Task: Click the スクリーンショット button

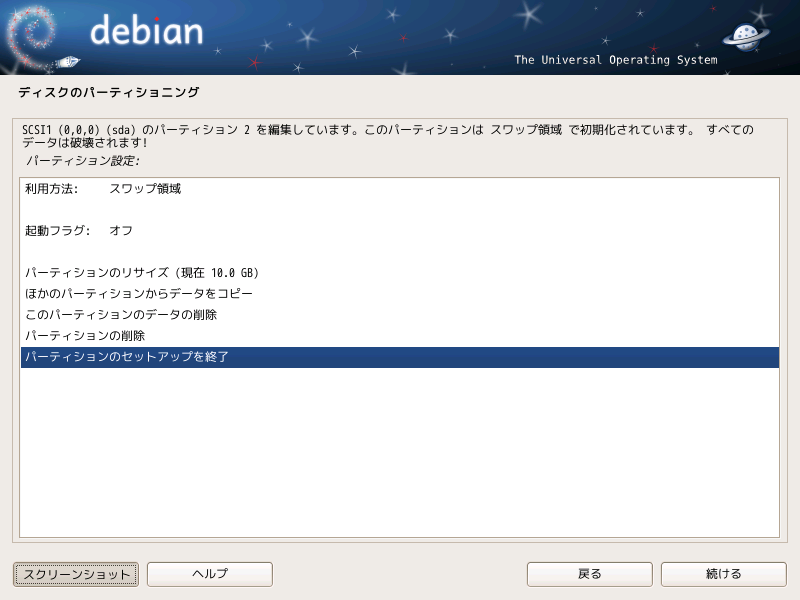Action: coord(76,574)
